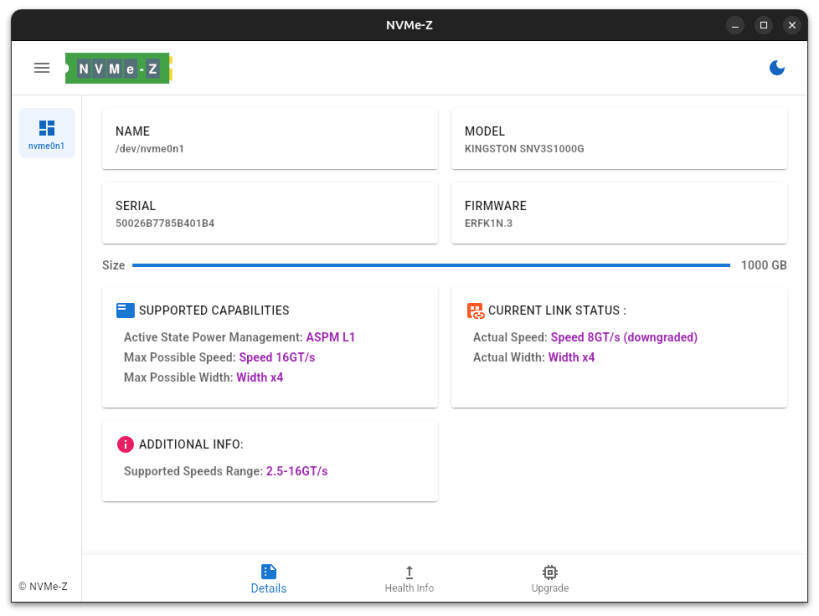The image size is (819, 616).
Task: Click the Supported Capabilities card icon
Action: [x=125, y=310]
